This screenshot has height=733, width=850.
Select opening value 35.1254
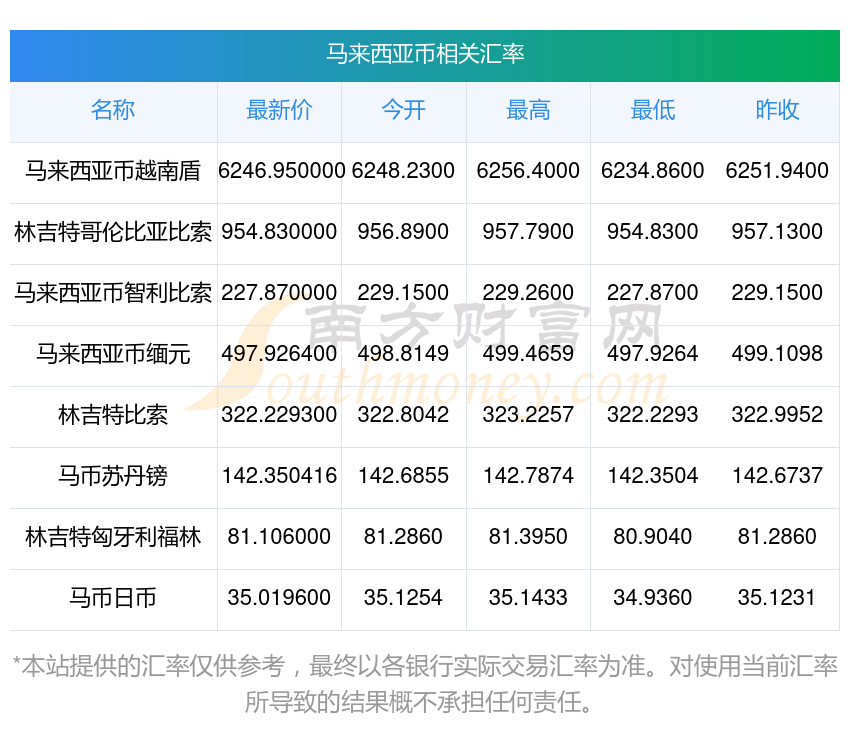pos(403,598)
